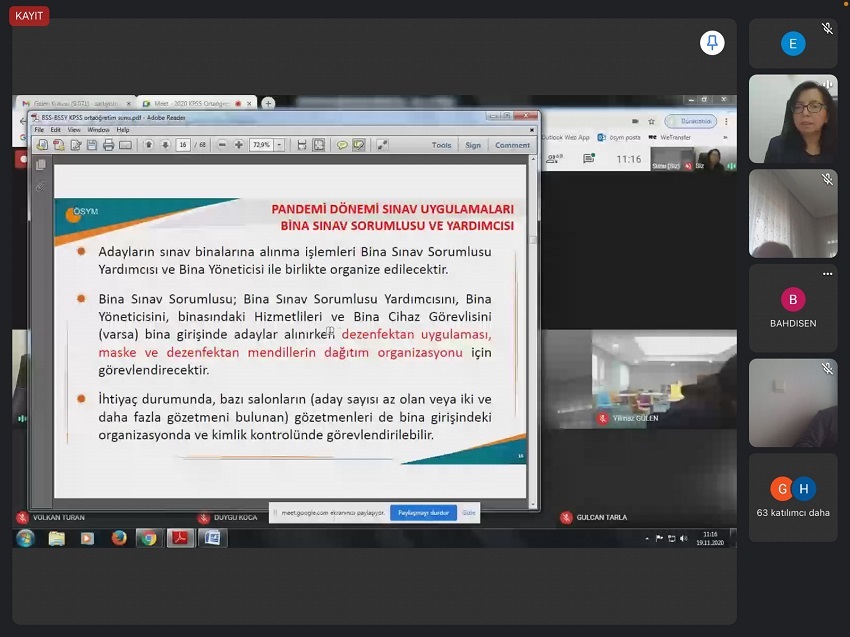Screen dimensions: 850x637
Task: Expand the 63 katılımcı daha participants list
Action: pos(792,497)
